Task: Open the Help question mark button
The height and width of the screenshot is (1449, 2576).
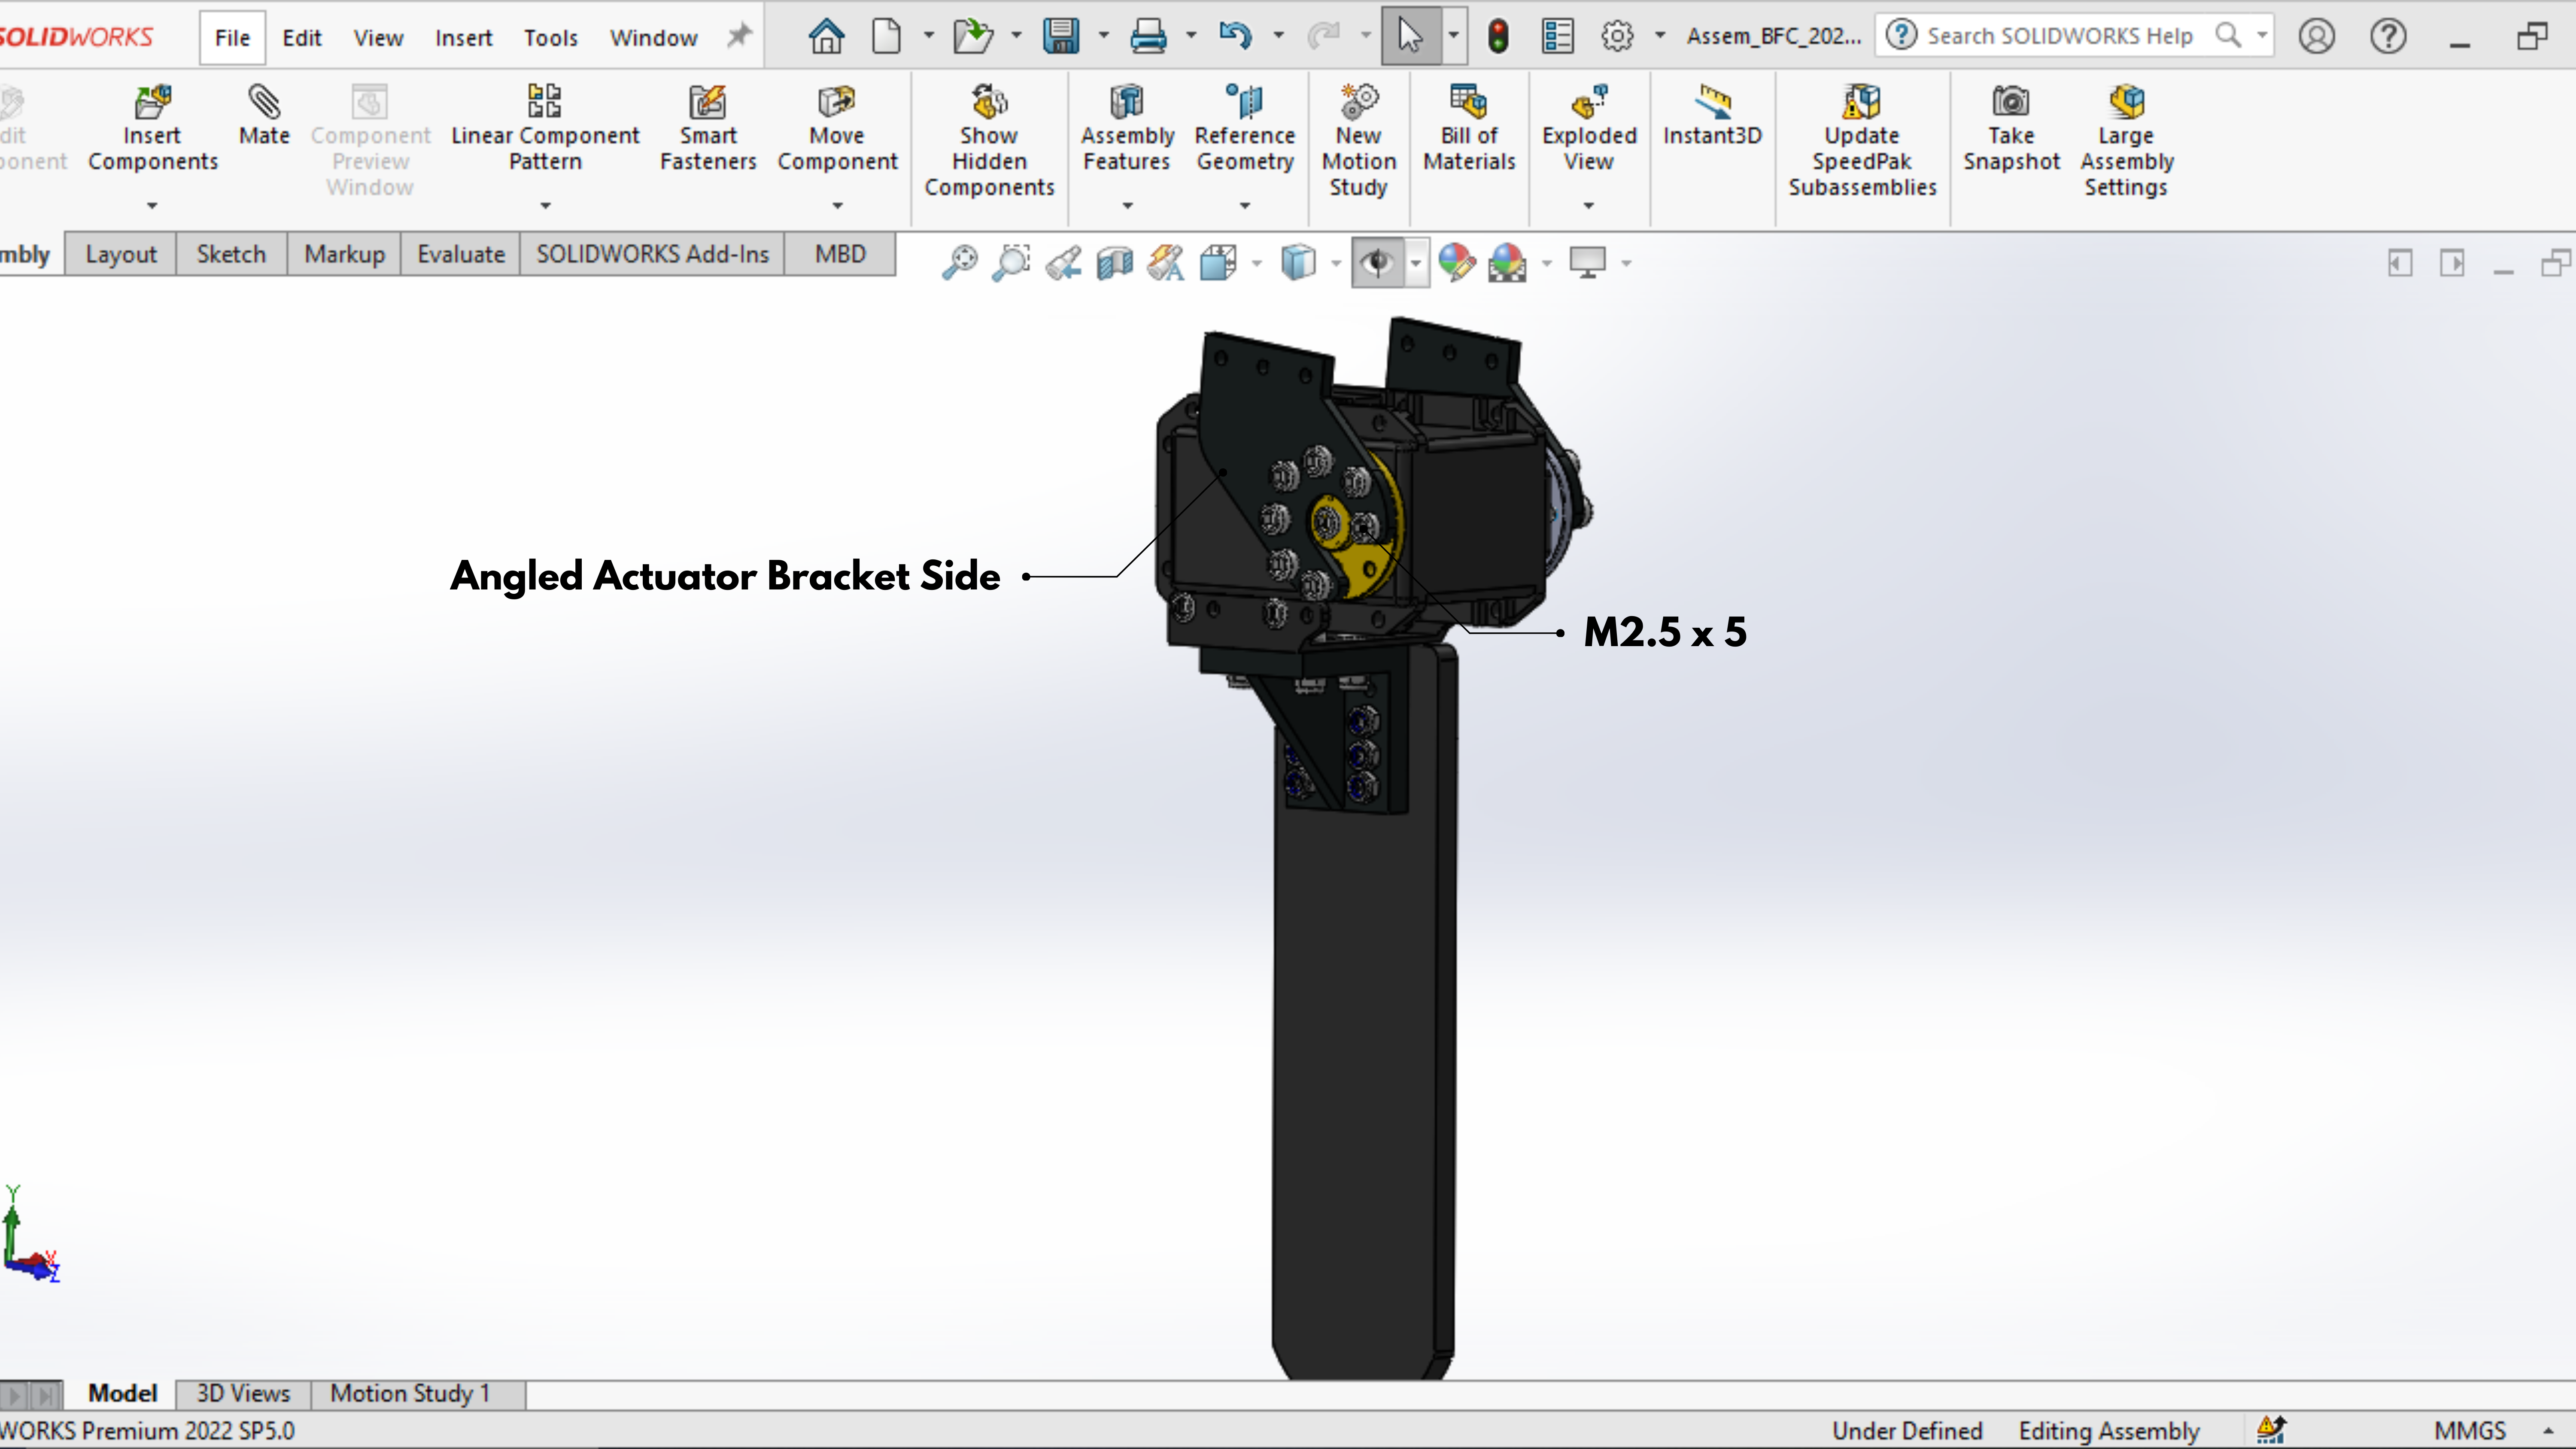Action: tap(2388, 36)
